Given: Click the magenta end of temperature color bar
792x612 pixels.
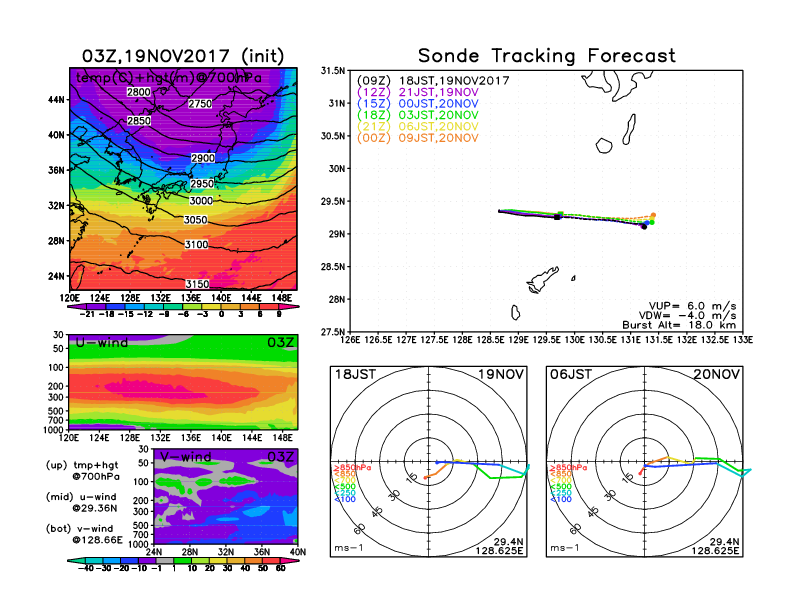Looking at the screenshot, I should 288,307.
